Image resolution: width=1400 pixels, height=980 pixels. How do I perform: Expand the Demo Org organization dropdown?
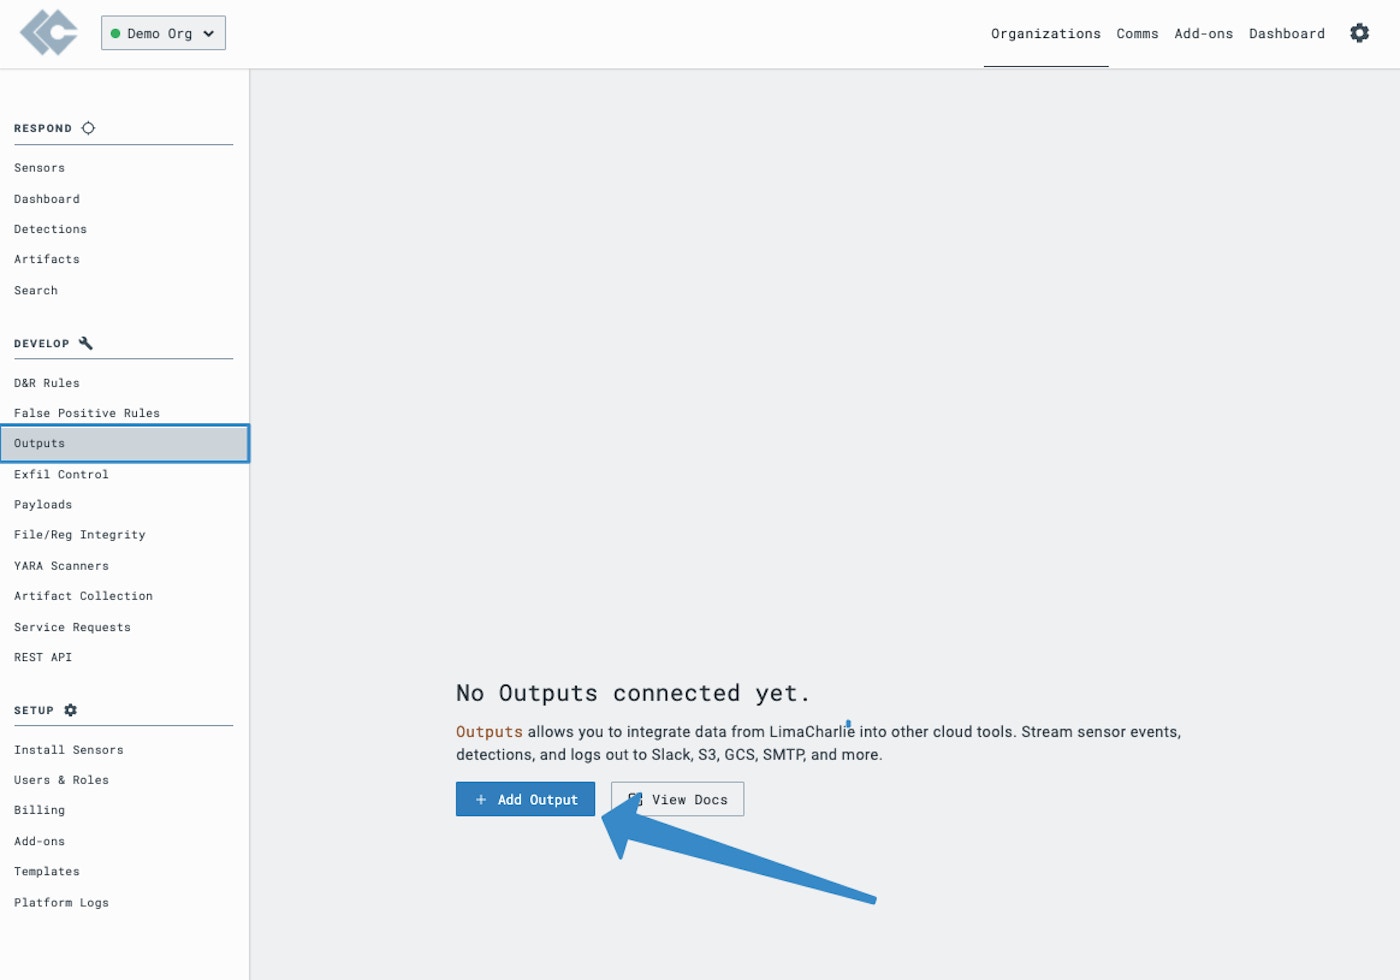(x=163, y=33)
